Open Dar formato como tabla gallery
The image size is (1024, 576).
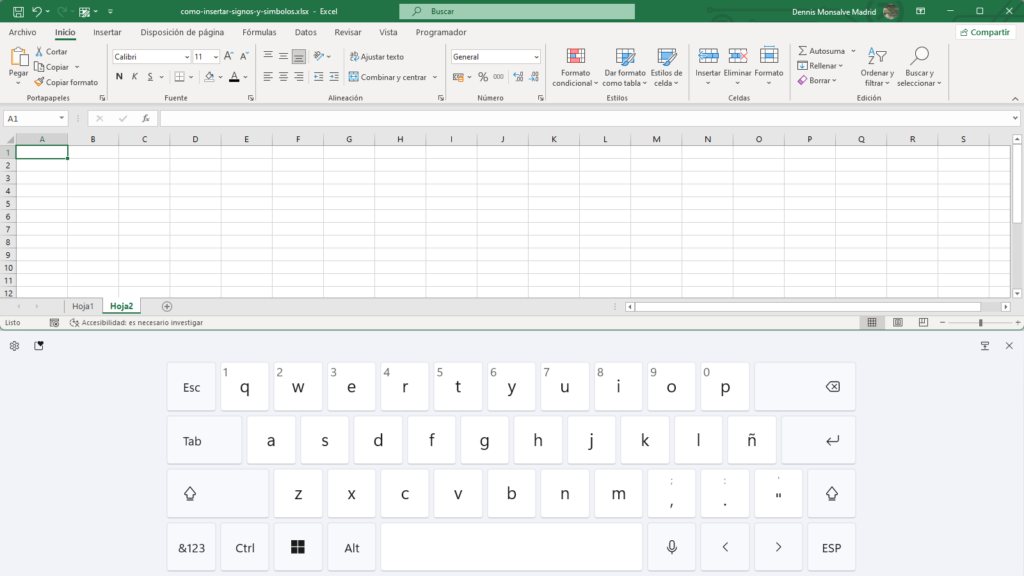(625, 68)
